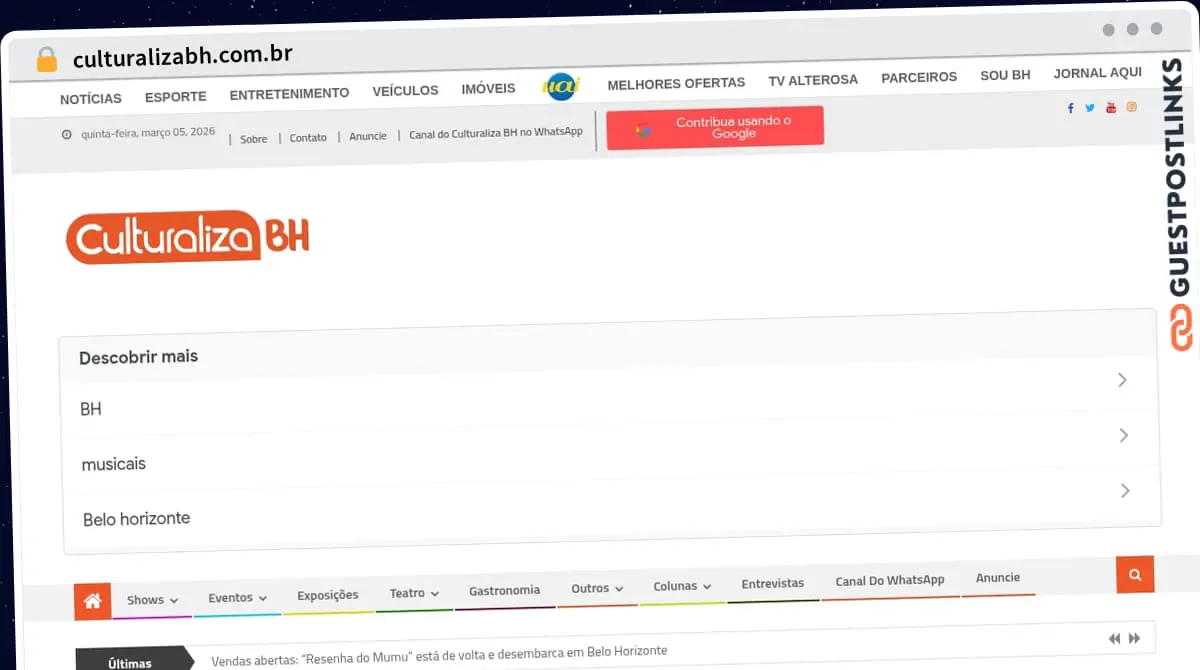Click the Descobrir mais heading

(138, 357)
